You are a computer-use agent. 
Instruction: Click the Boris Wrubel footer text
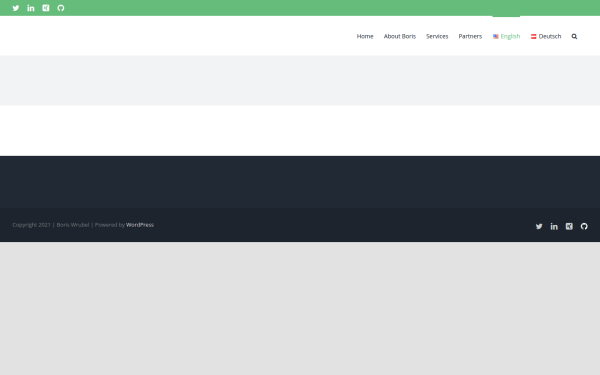coord(73,225)
